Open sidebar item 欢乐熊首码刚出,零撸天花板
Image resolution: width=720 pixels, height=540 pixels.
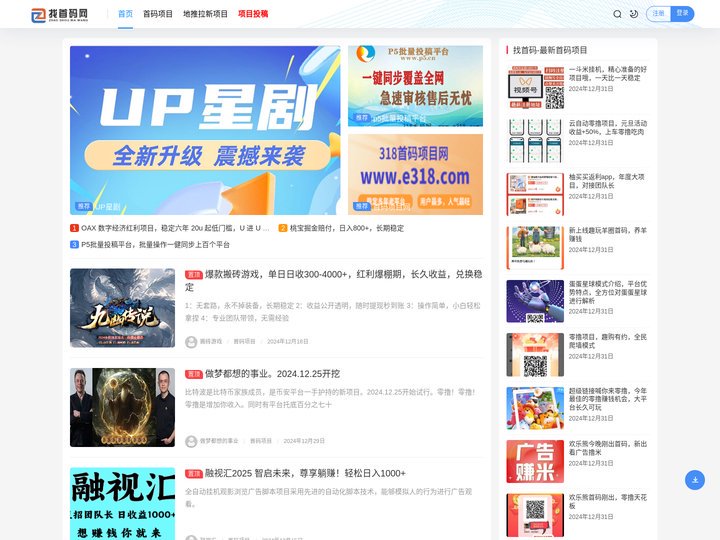click(608, 501)
